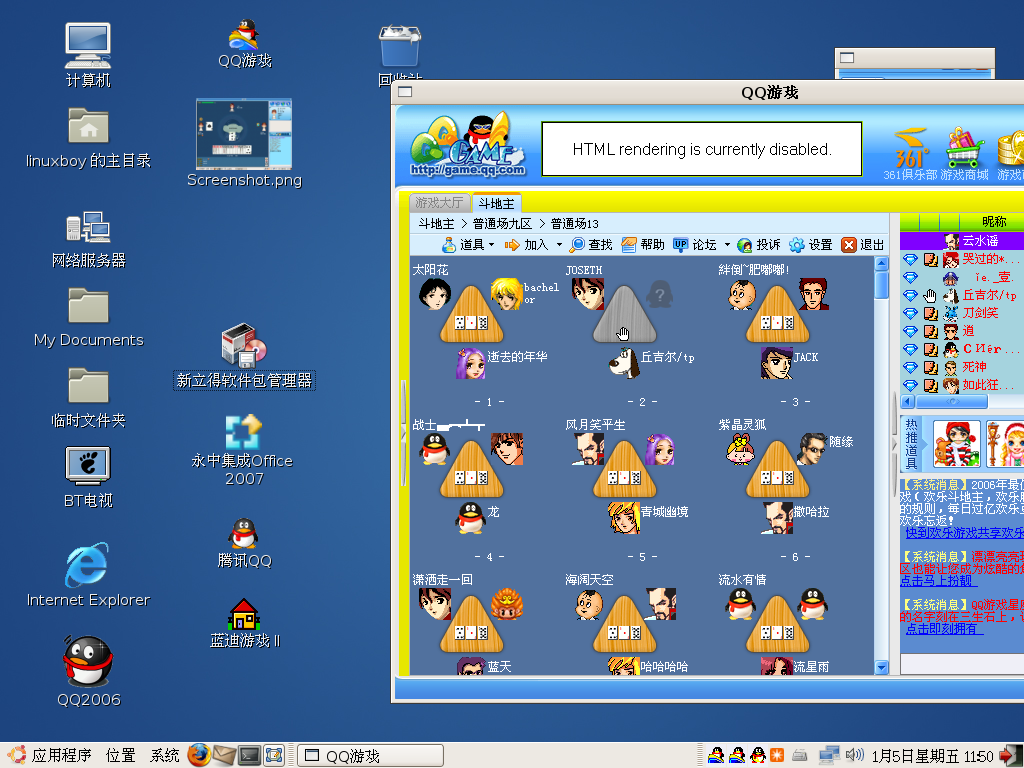Click the 加入 toolbar button
Viewport: 1024px width, 768px height.
pyautogui.click(x=527, y=245)
